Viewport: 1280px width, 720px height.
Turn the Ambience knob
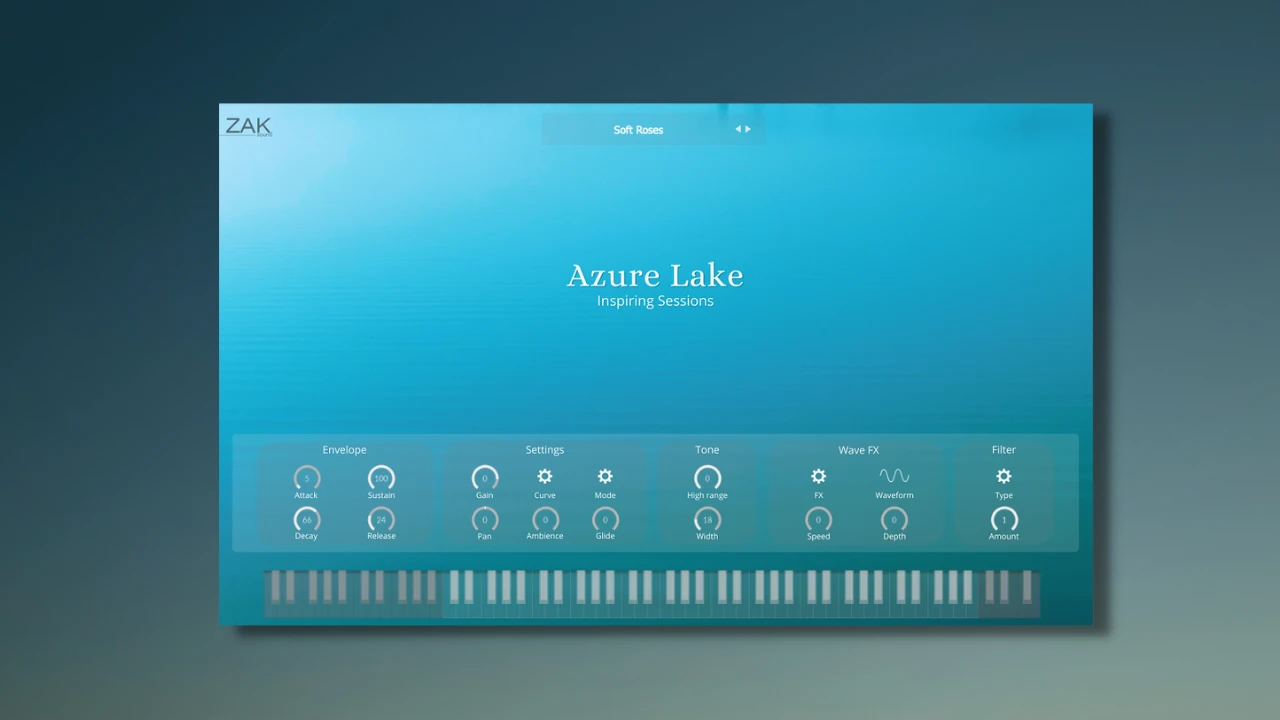pos(544,521)
